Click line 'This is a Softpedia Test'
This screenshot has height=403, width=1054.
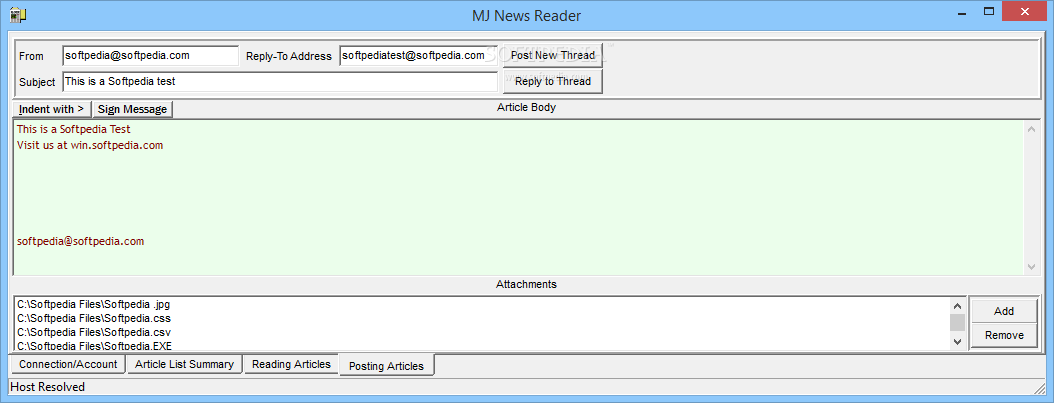click(74, 129)
